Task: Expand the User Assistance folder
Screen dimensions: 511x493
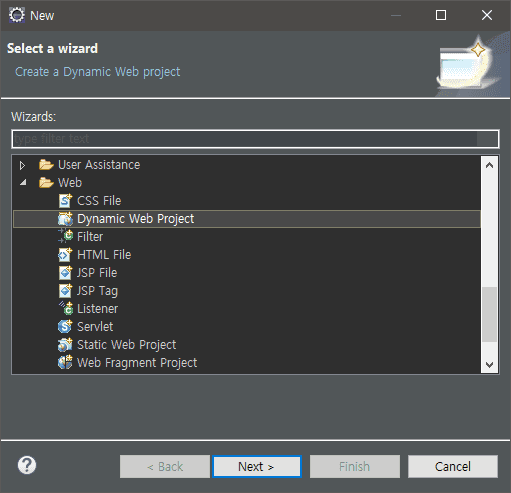Action: [x=22, y=165]
